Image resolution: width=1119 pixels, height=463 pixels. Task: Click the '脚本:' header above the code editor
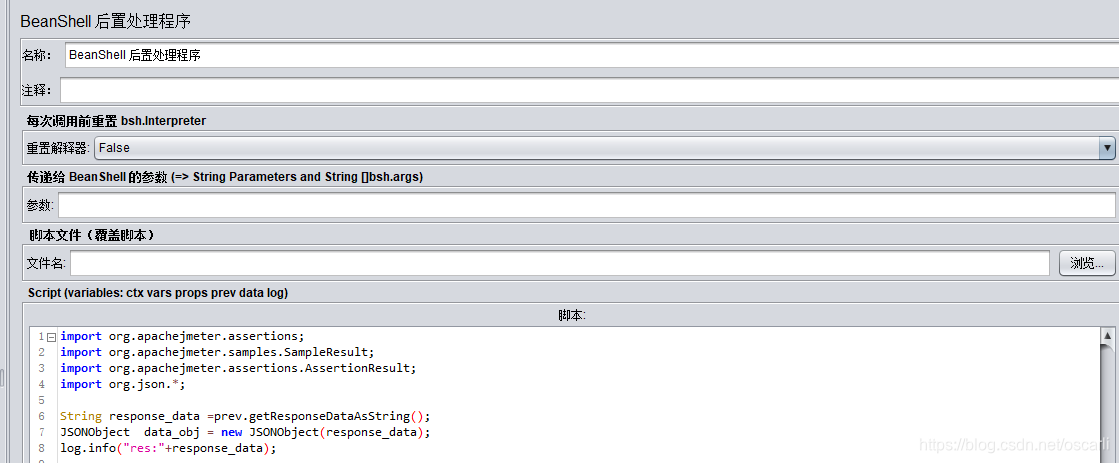572,315
